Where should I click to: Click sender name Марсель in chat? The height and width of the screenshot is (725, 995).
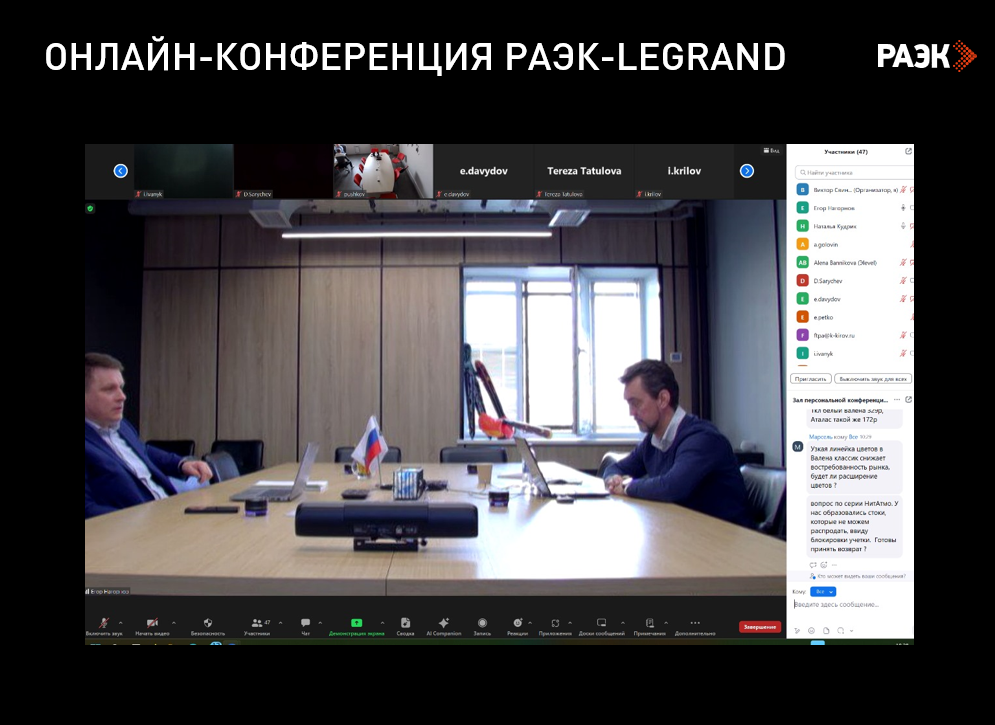coord(819,437)
